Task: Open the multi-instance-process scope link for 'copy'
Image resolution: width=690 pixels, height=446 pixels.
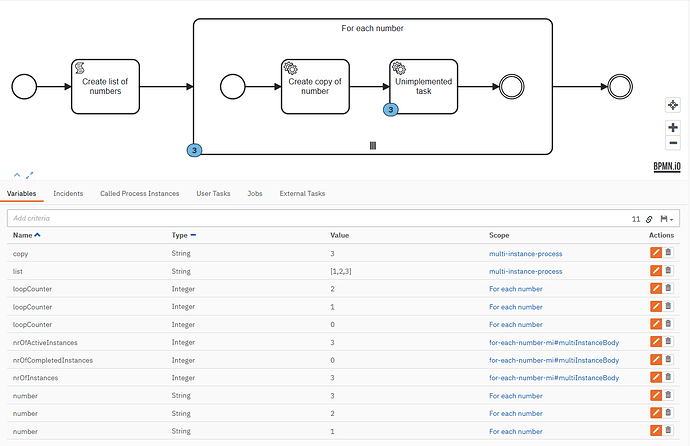Action: coord(525,254)
